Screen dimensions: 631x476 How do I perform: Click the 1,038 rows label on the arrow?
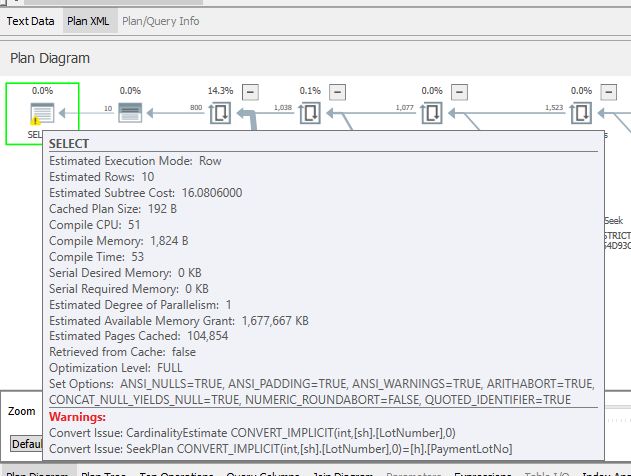point(283,107)
